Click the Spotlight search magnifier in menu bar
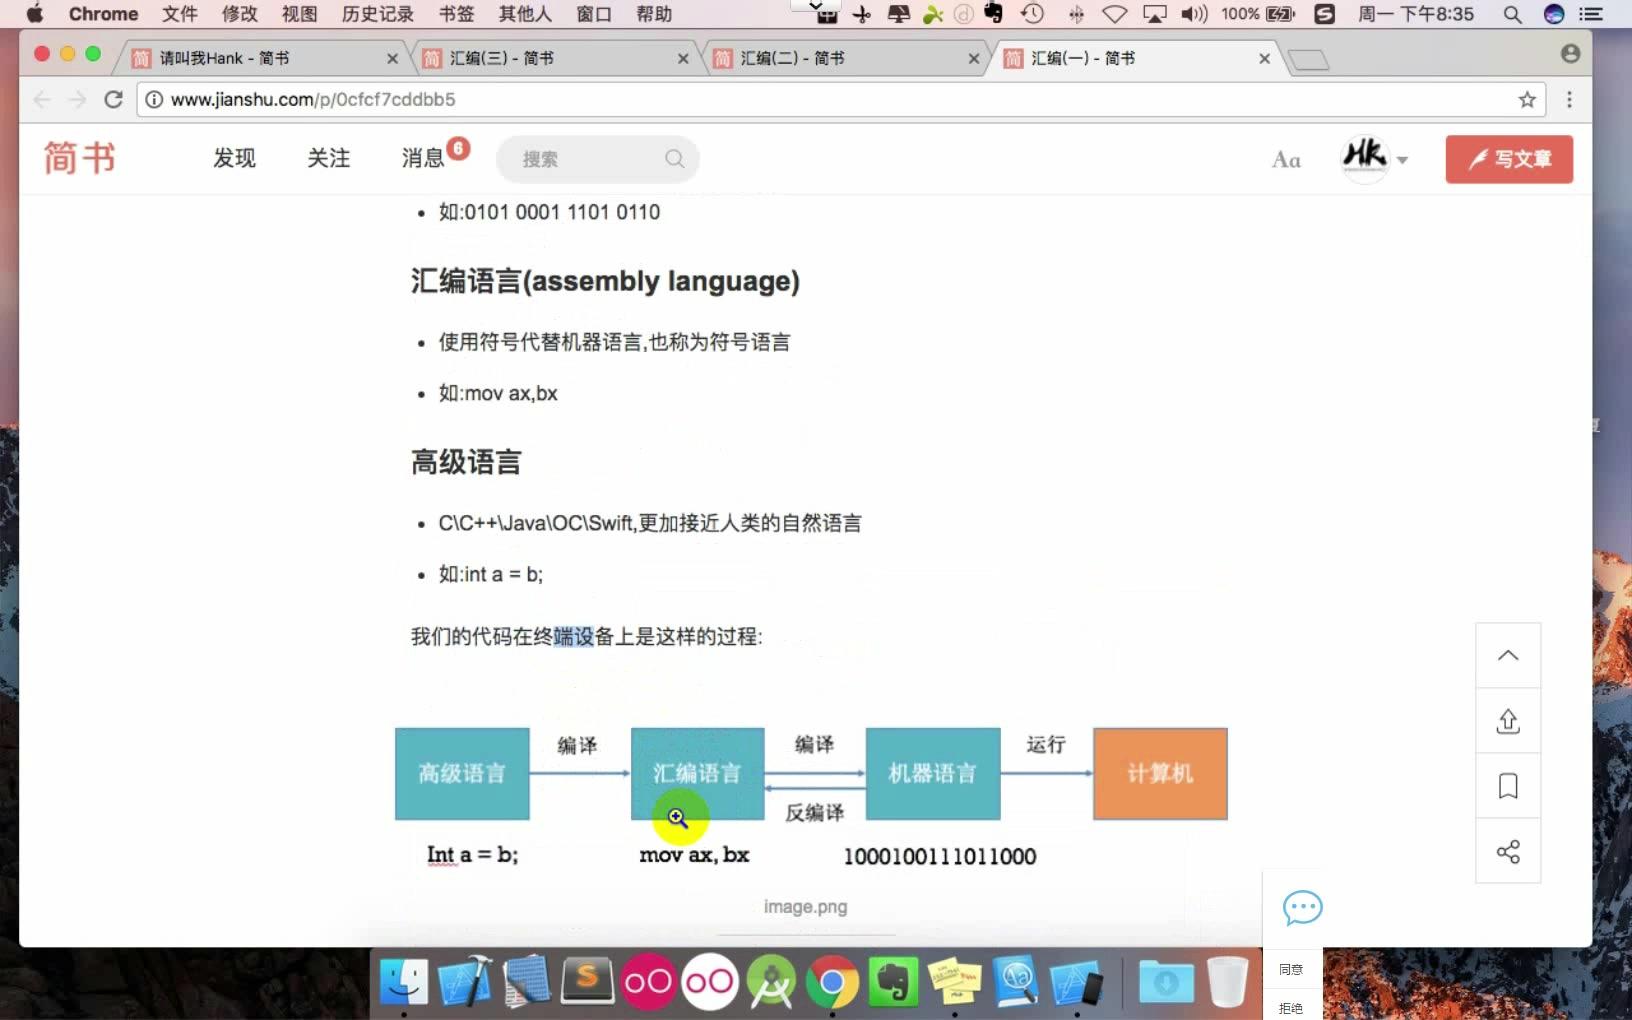This screenshot has height=1020, width=1632. (1513, 14)
